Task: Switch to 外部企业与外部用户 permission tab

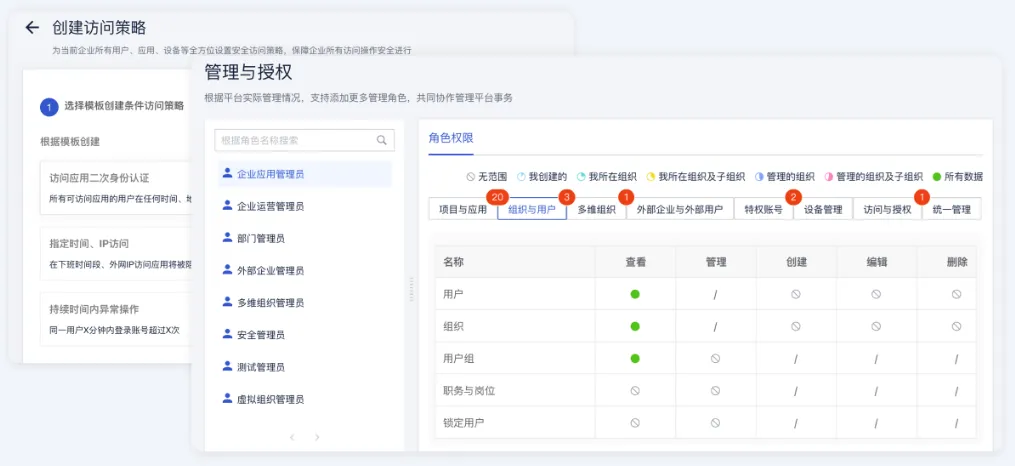Action: tap(680, 209)
